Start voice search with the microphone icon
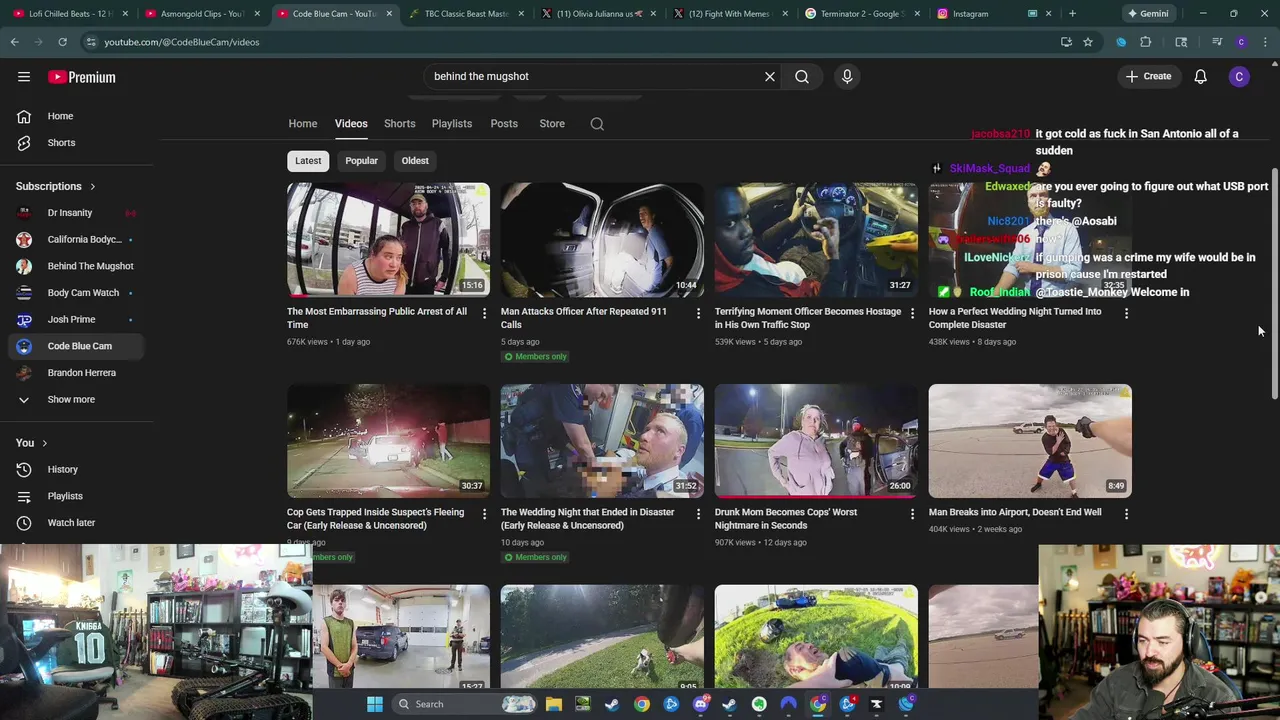1280x720 pixels. [x=847, y=76]
